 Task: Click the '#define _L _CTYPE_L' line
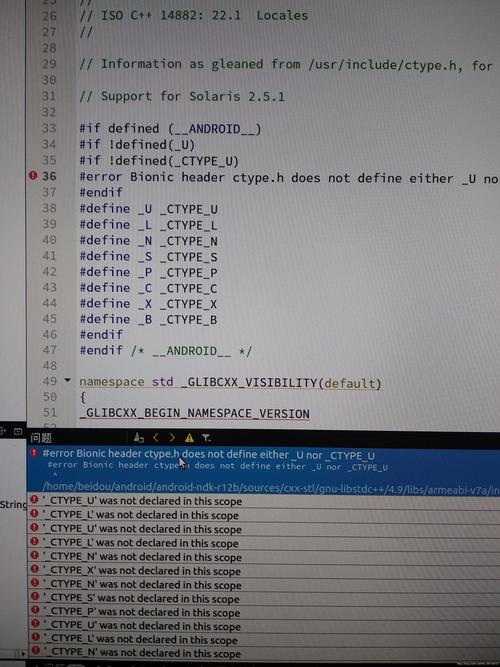[x=148, y=225]
